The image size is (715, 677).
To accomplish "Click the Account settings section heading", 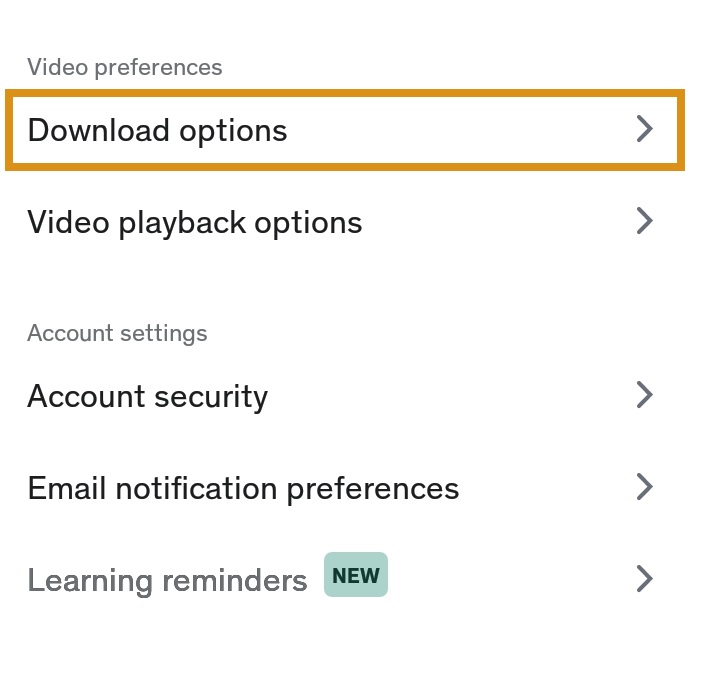I will 117,333.
